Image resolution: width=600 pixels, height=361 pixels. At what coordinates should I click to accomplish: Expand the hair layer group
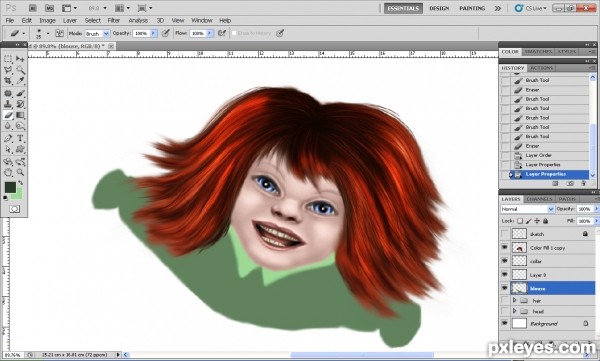(515, 301)
